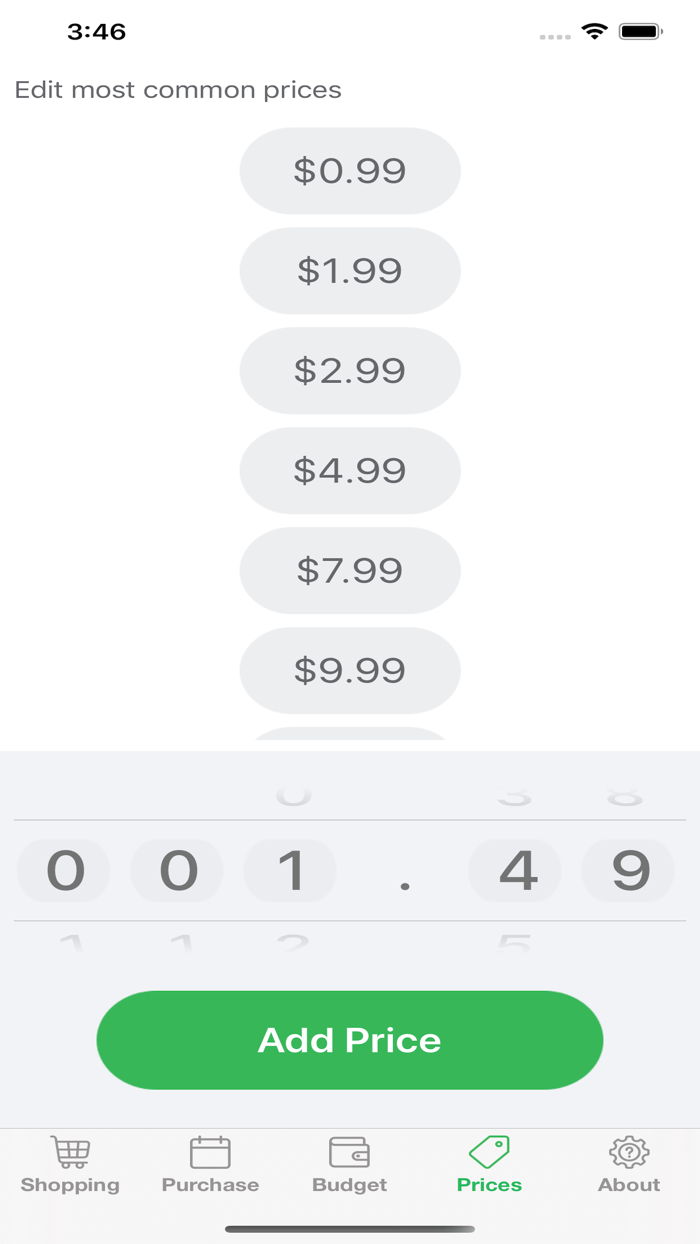Select the $0.99 price chip
The width and height of the screenshot is (700, 1244).
[x=350, y=170]
